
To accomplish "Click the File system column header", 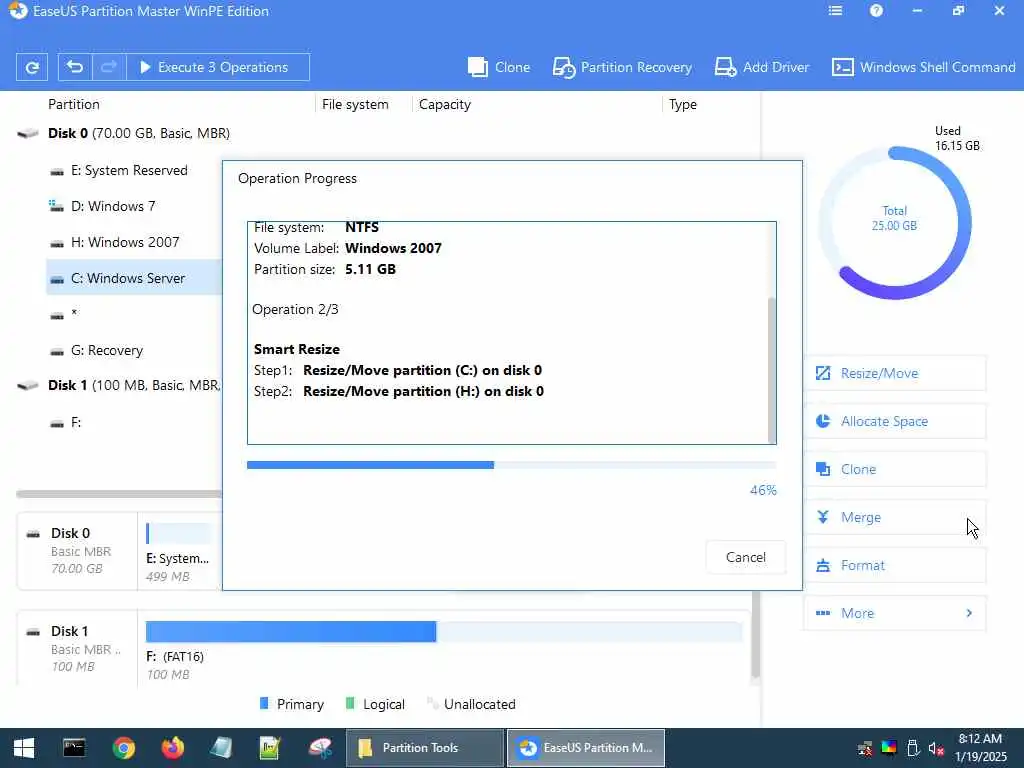I will click(x=355, y=104).
